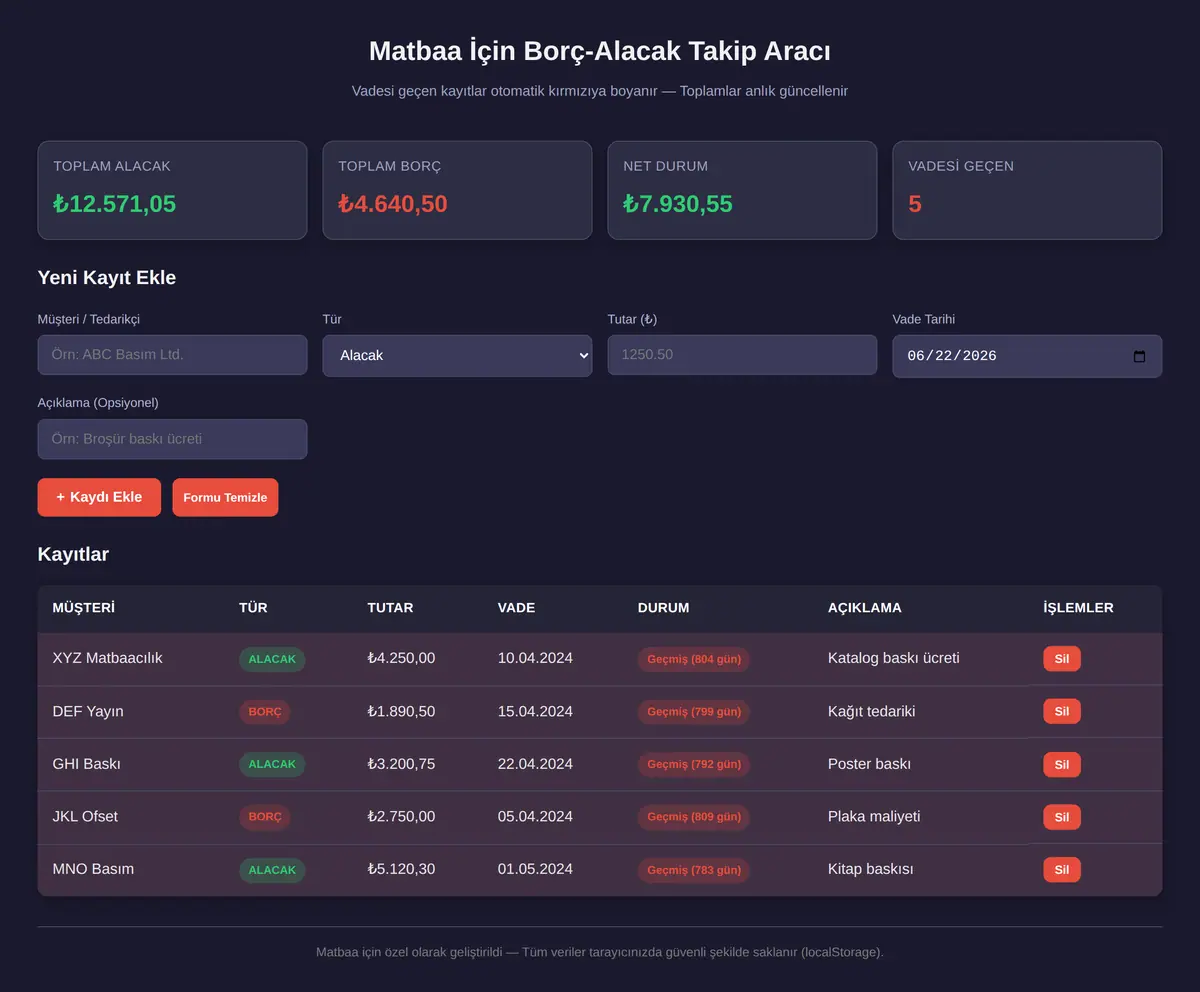
Task: Click the Formu Temizle button
Action: pos(225,497)
